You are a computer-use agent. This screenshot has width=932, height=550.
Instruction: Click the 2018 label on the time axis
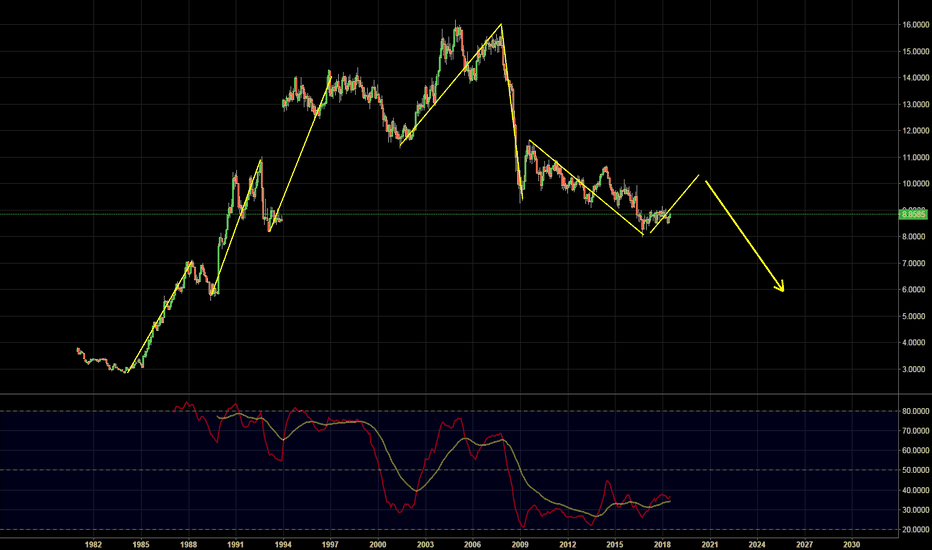[x=662, y=544]
